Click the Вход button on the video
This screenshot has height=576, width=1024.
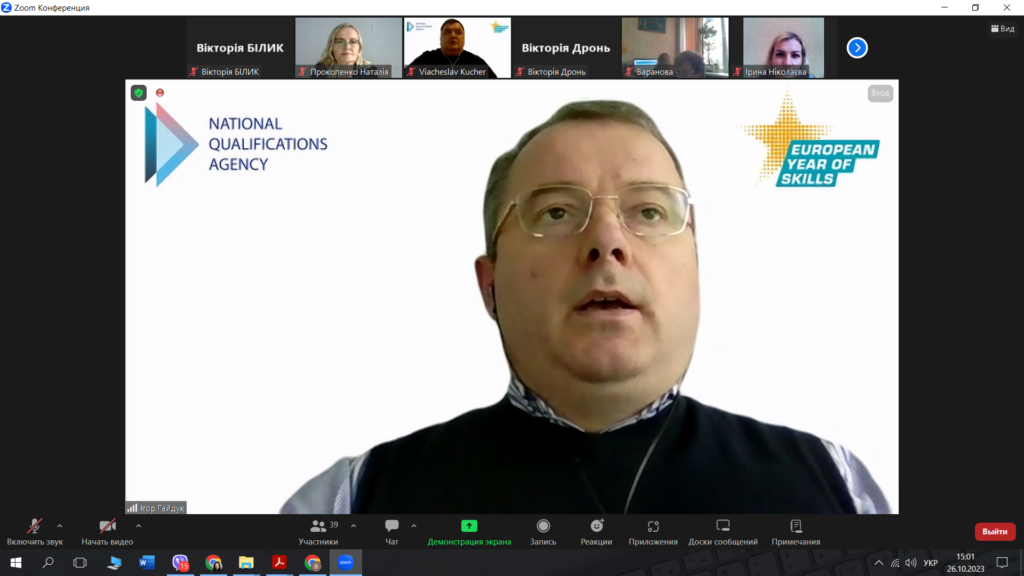[880, 93]
